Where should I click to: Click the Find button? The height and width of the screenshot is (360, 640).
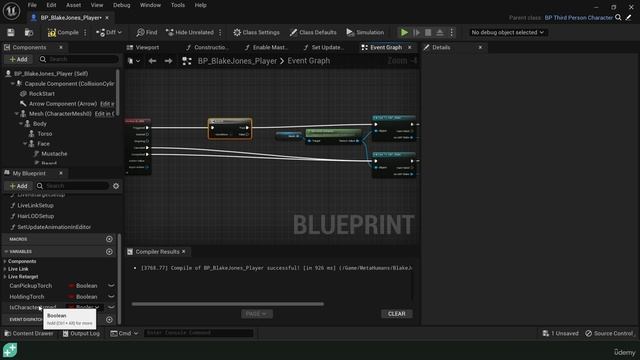(147, 32)
